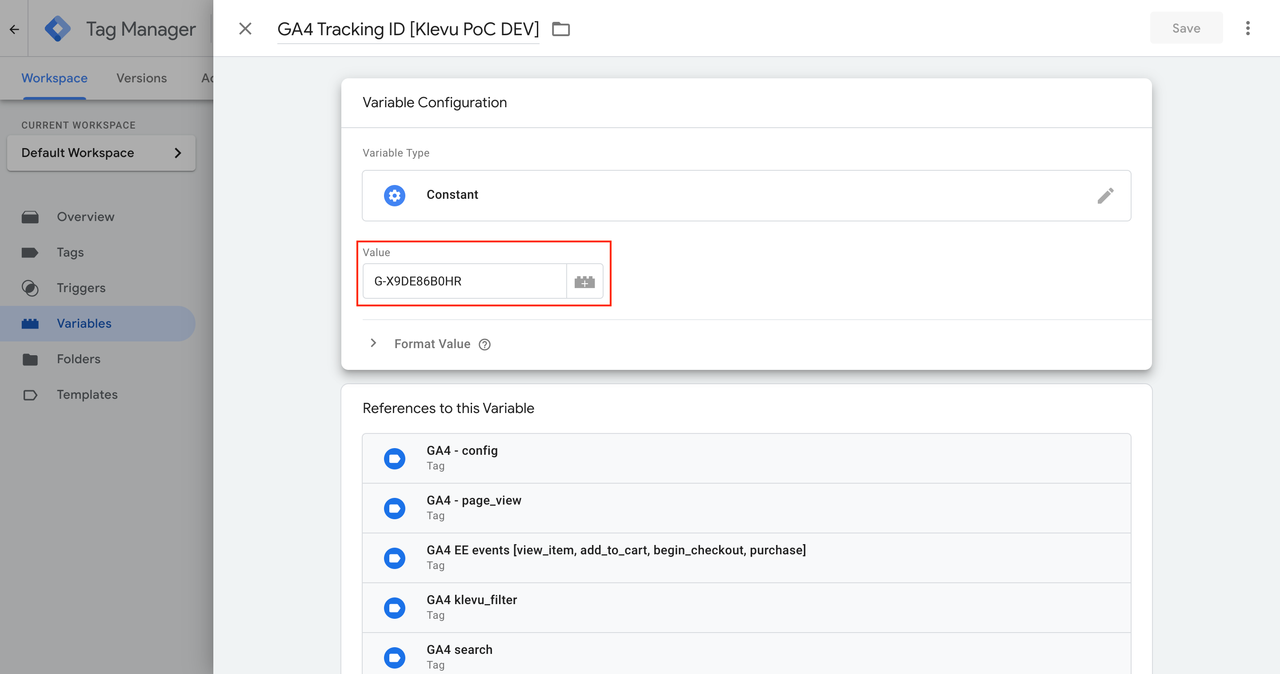Go to Folders in sidebar
This screenshot has width=1280, height=674.
pyautogui.click(x=98, y=359)
